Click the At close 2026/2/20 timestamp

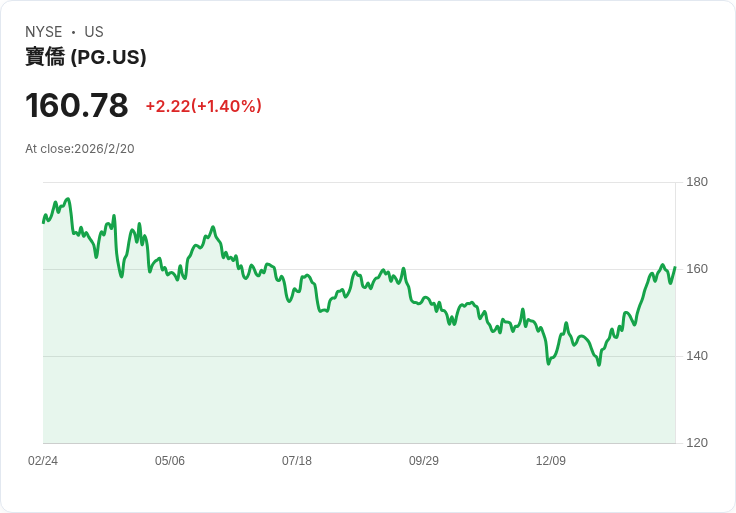pos(80,149)
